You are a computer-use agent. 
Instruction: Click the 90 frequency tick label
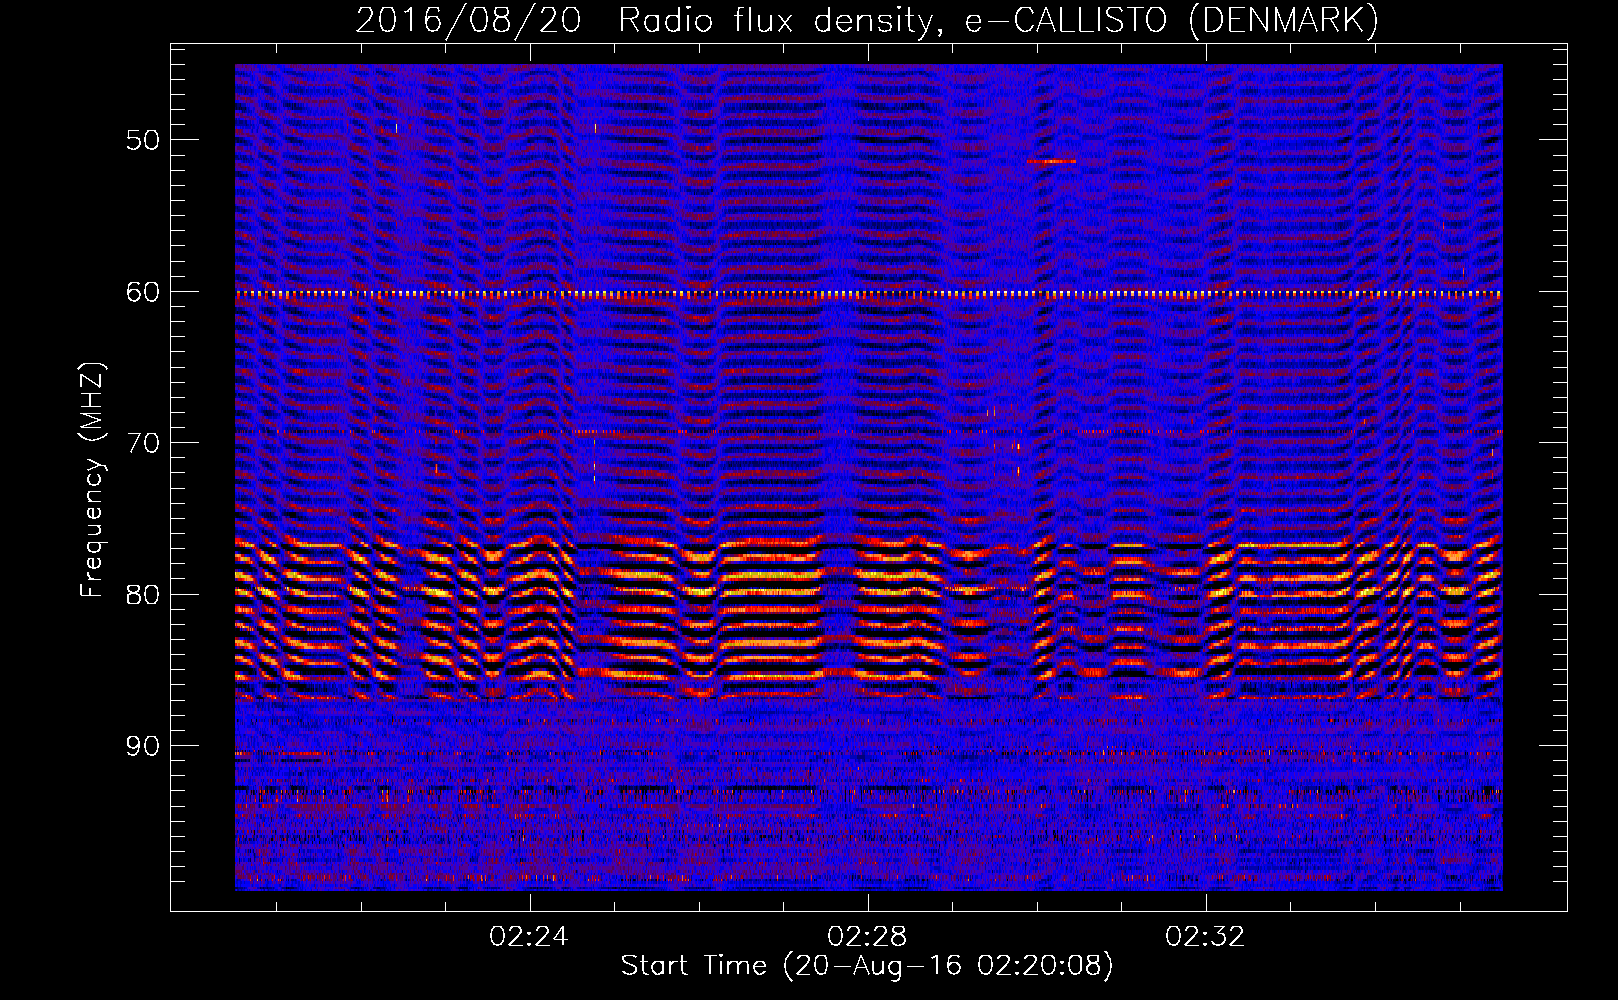(143, 746)
